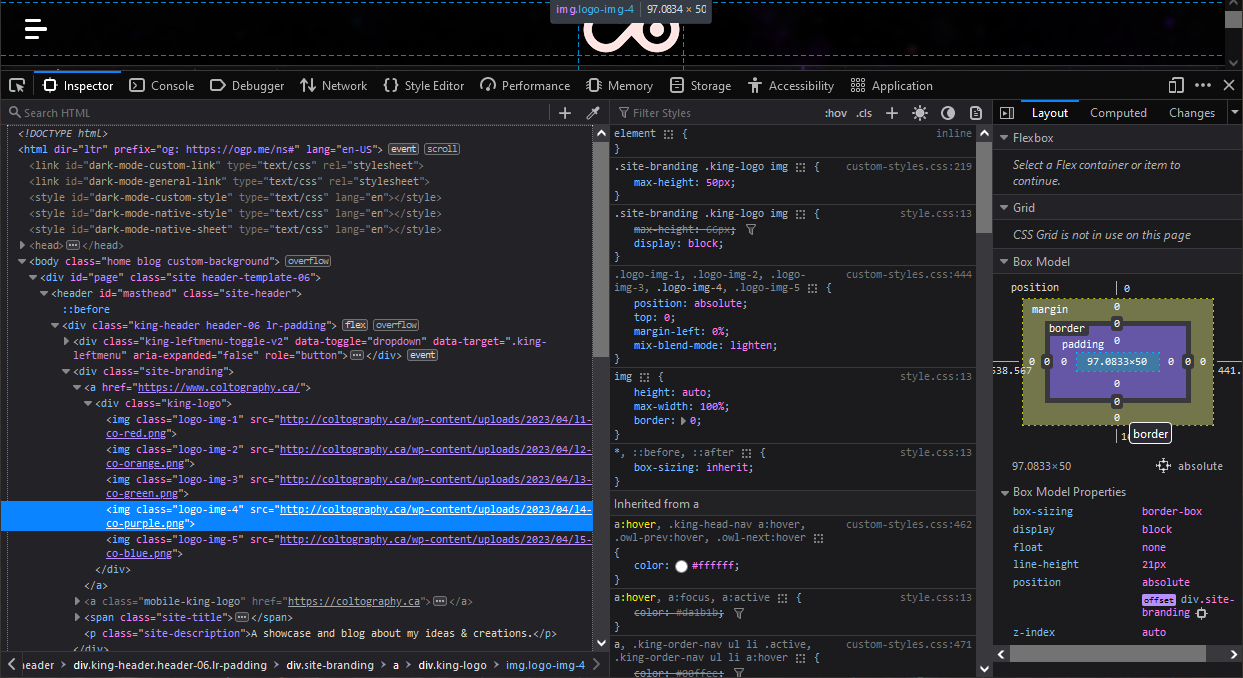Click the position edit crosshair icon beside absolute

coord(1163,466)
